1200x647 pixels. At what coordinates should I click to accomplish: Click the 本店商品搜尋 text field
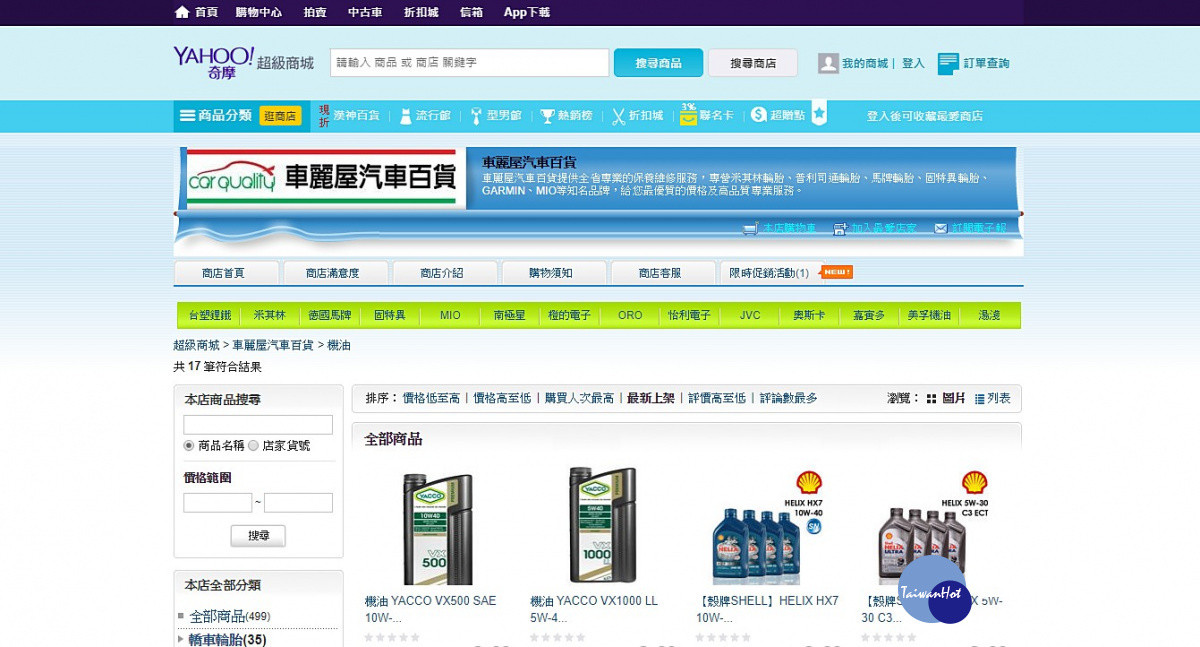[258, 424]
